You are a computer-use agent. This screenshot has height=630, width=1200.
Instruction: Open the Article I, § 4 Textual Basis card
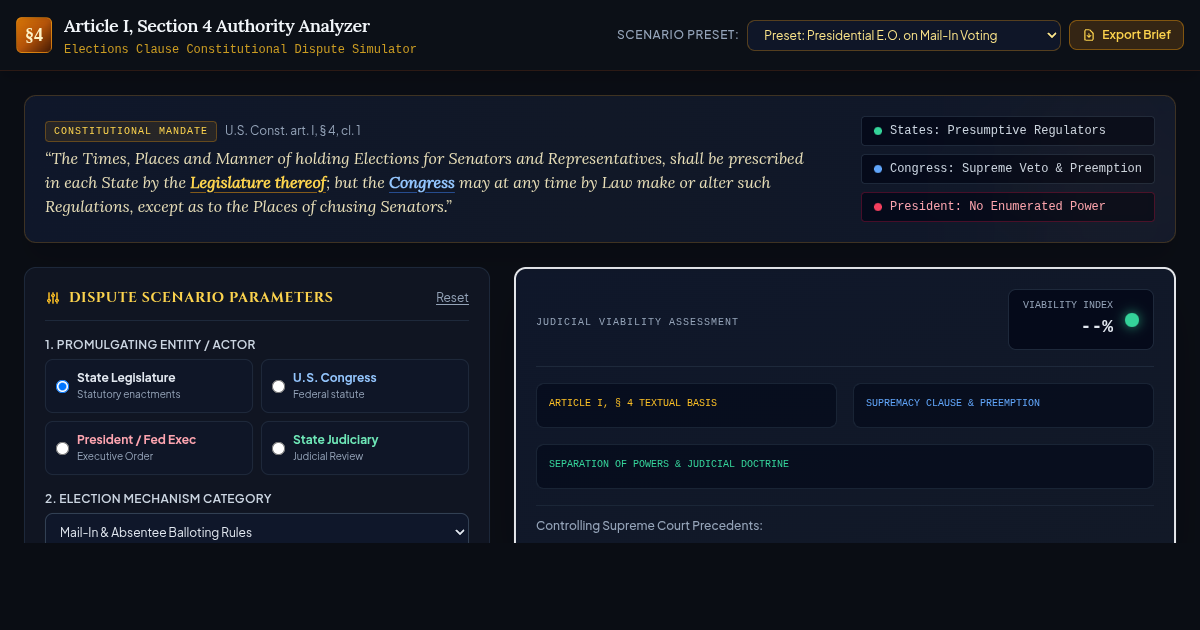(x=686, y=405)
